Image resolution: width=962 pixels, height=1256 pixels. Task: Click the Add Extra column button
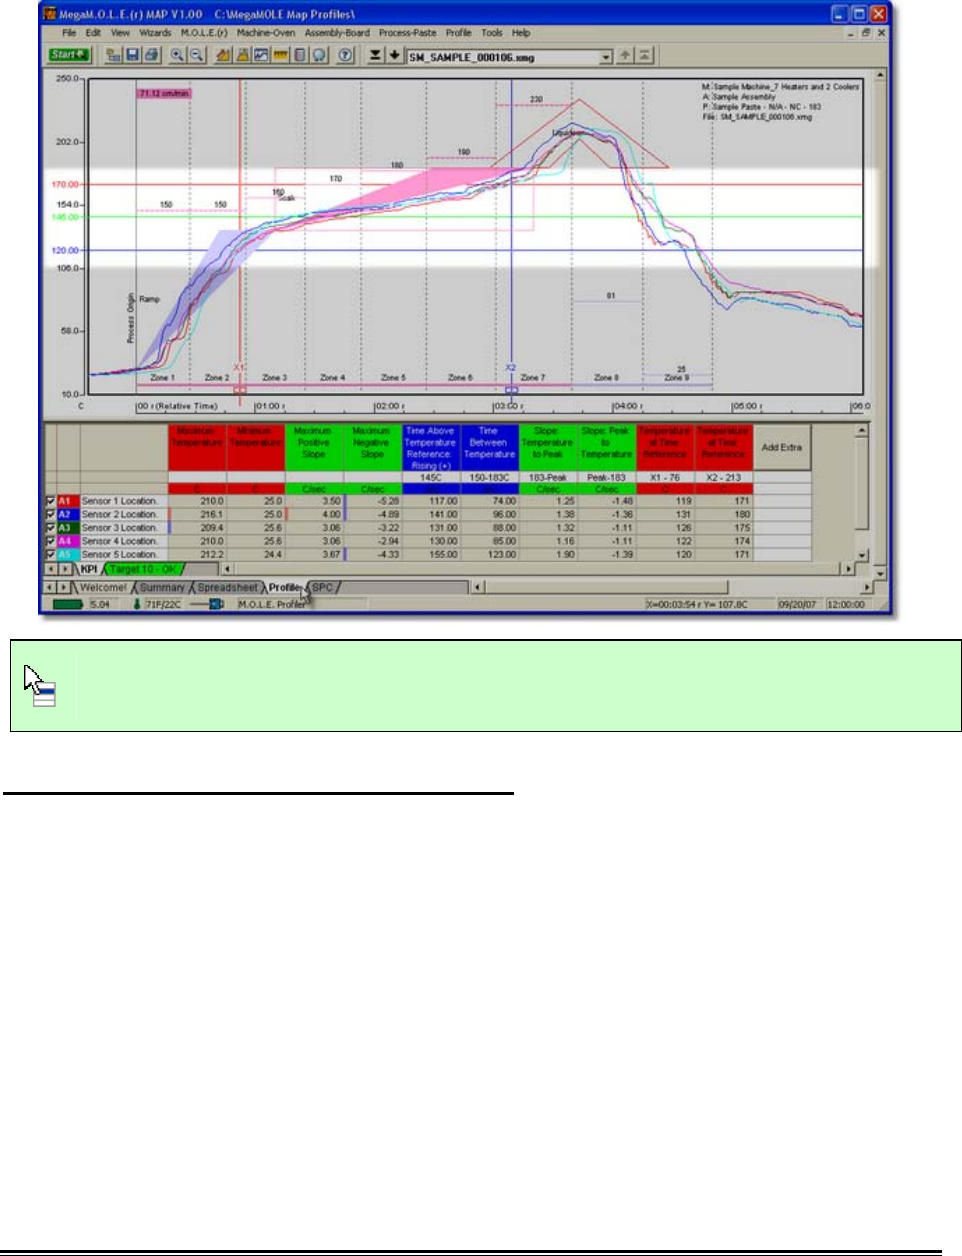782,447
